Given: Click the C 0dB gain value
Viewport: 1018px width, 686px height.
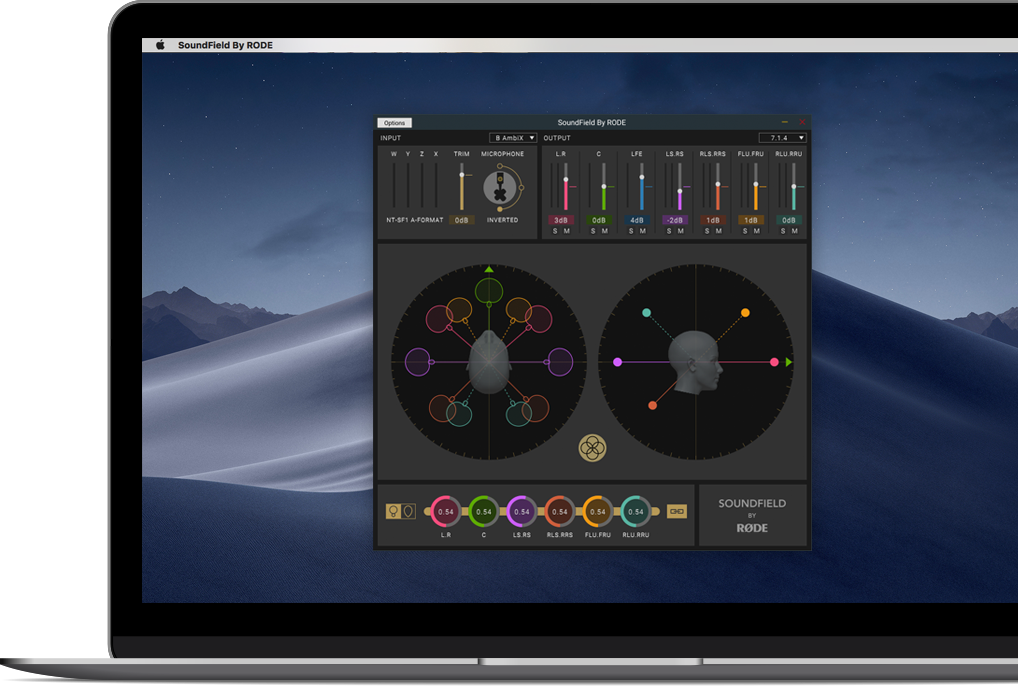Looking at the screenshot, I should point(599,220).
